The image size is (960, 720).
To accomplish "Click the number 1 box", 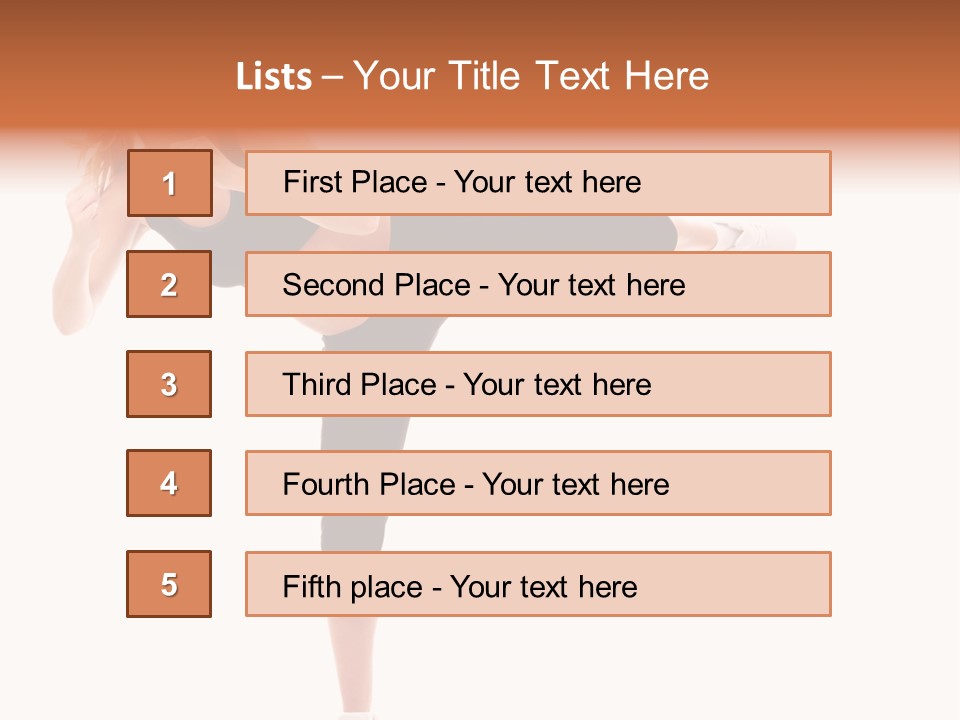I will click(x=169, y=183).
